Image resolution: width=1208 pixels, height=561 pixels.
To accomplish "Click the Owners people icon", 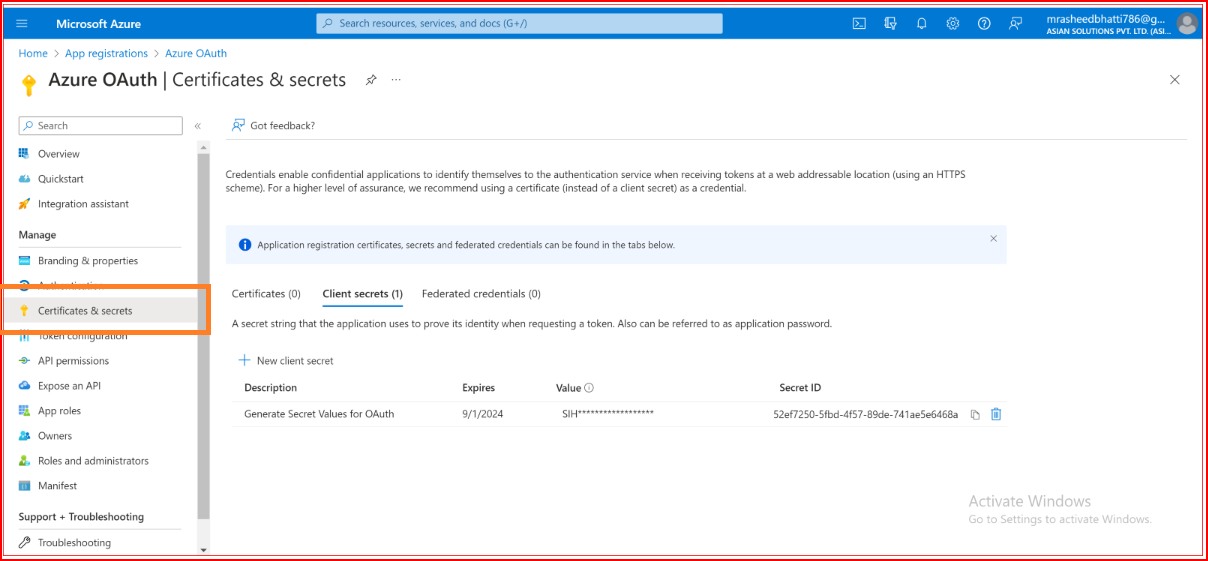I will click(x=24, y=436).
